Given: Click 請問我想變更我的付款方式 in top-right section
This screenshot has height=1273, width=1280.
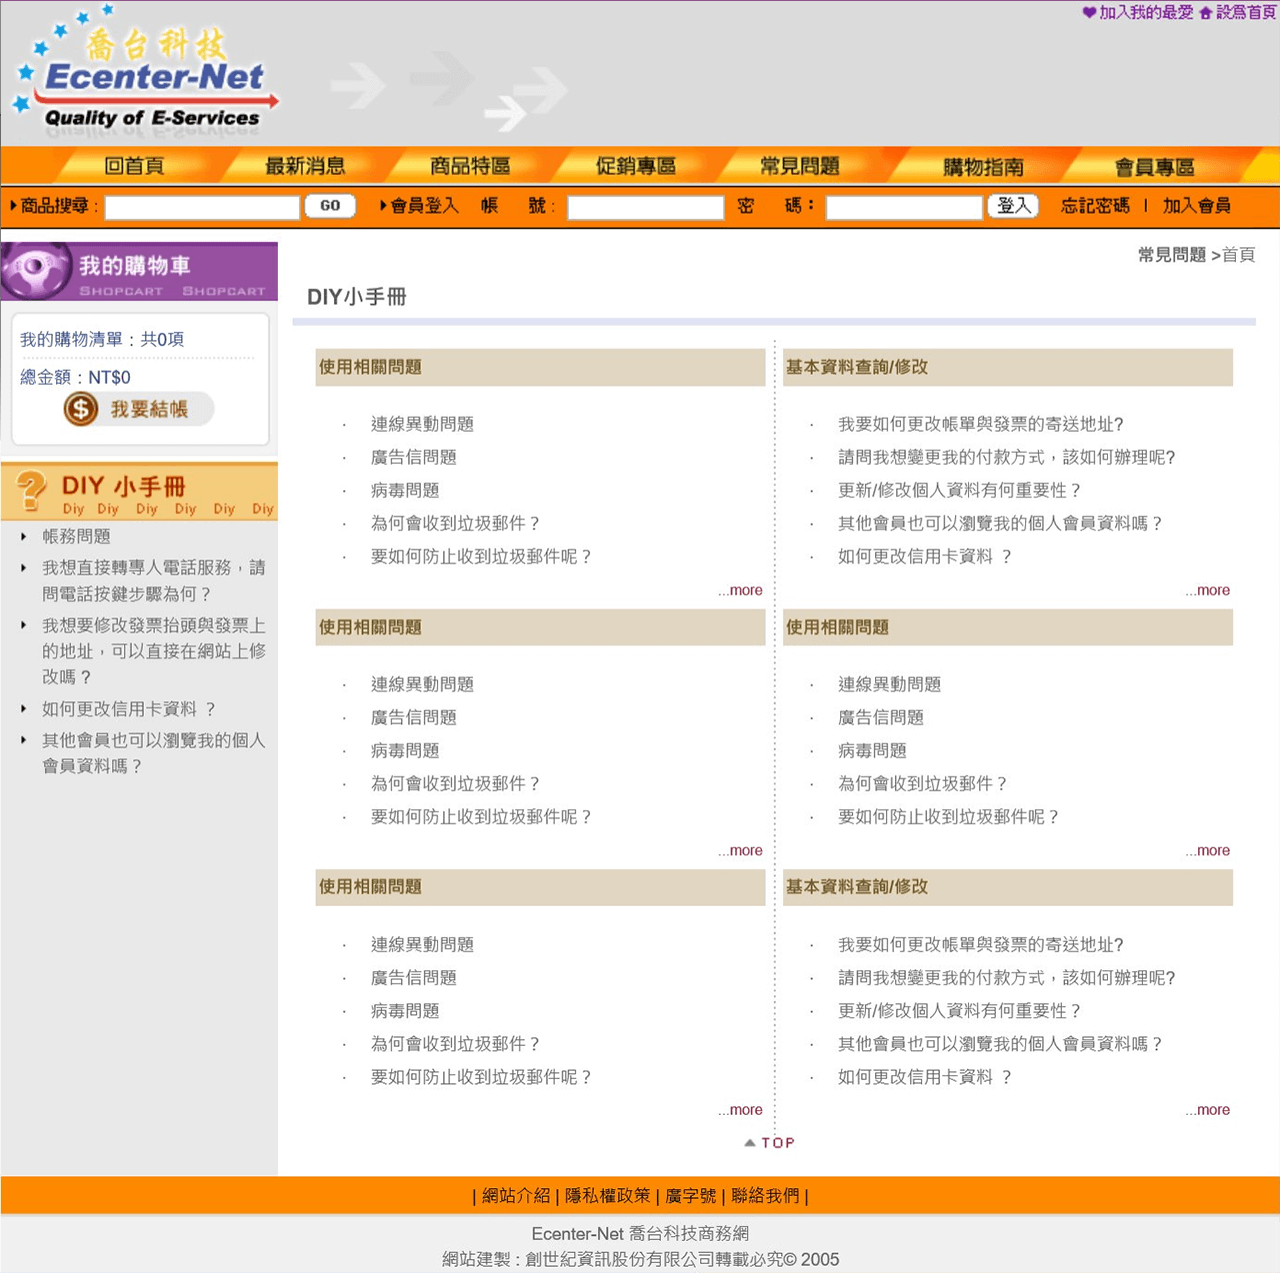Looking at the screenshot, I should point(1007,457).
